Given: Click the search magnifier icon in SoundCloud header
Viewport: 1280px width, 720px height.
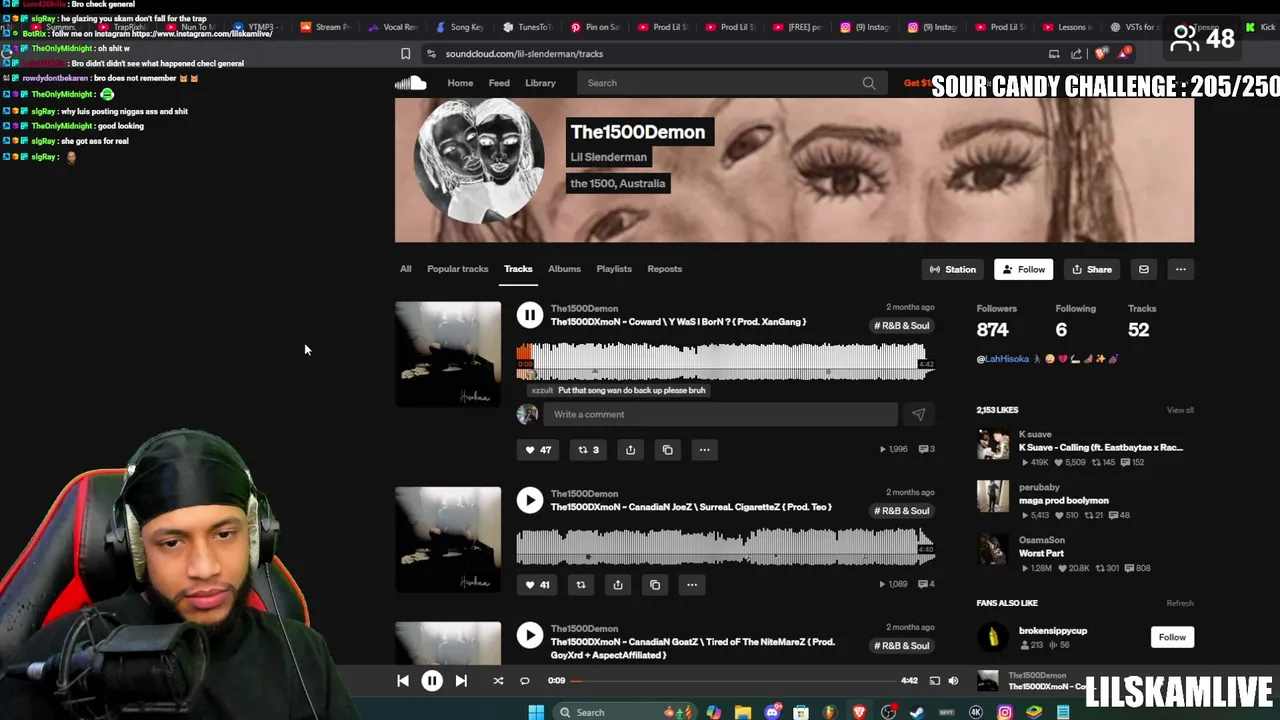Looking at the screenshot, I should (x=869, y=83).
